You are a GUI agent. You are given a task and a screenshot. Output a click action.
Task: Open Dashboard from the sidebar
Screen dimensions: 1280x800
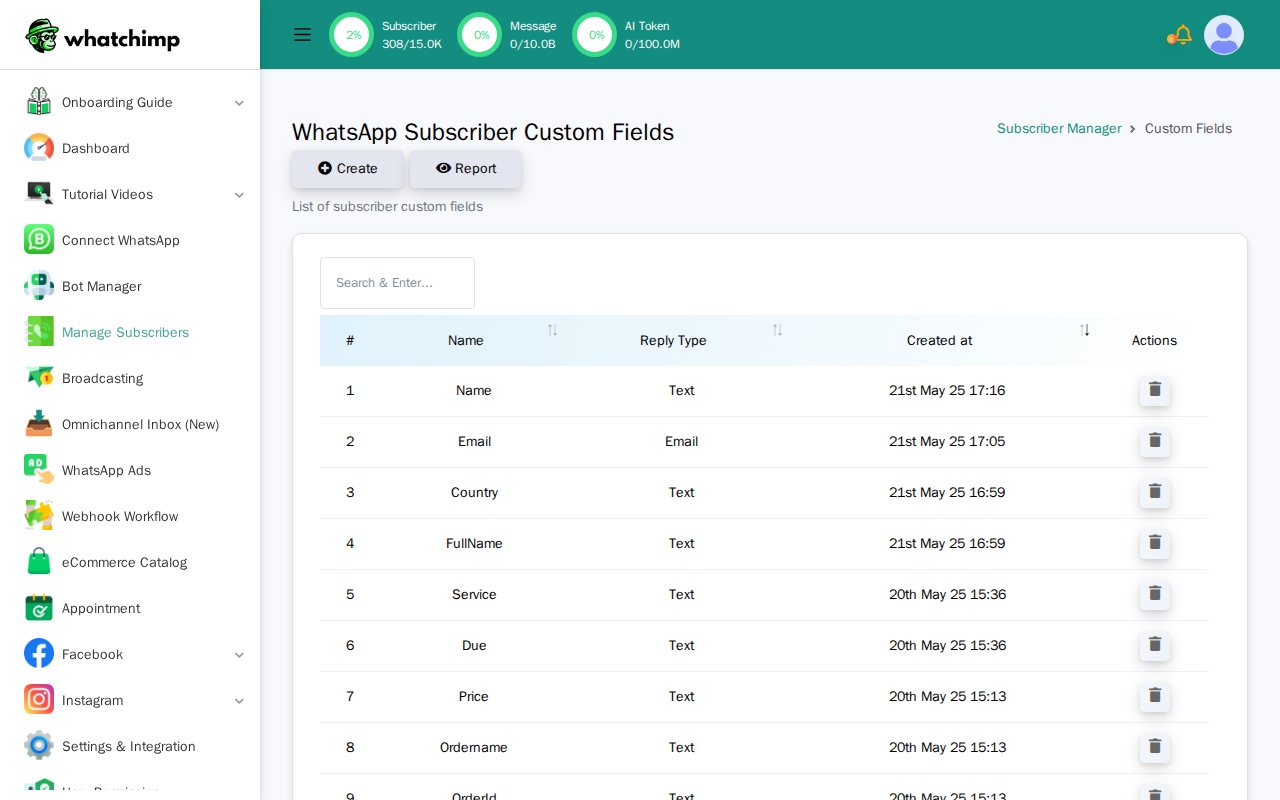pyautogui.click(x=96, y=148)
